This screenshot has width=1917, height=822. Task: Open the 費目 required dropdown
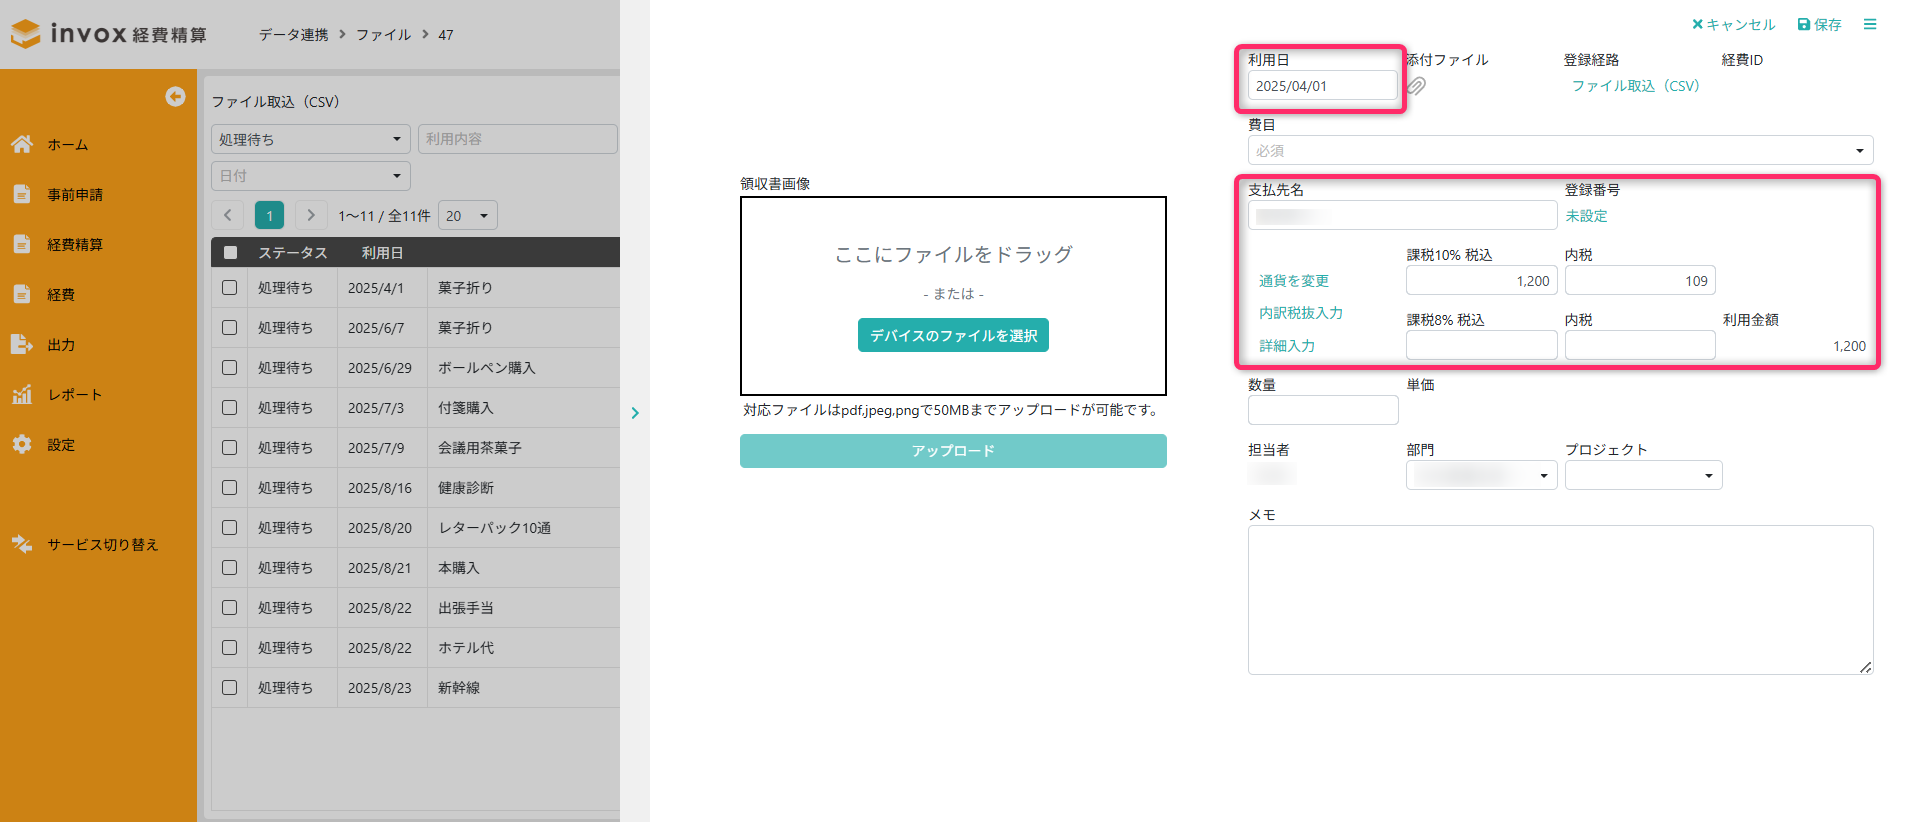tap(1559, 151)
